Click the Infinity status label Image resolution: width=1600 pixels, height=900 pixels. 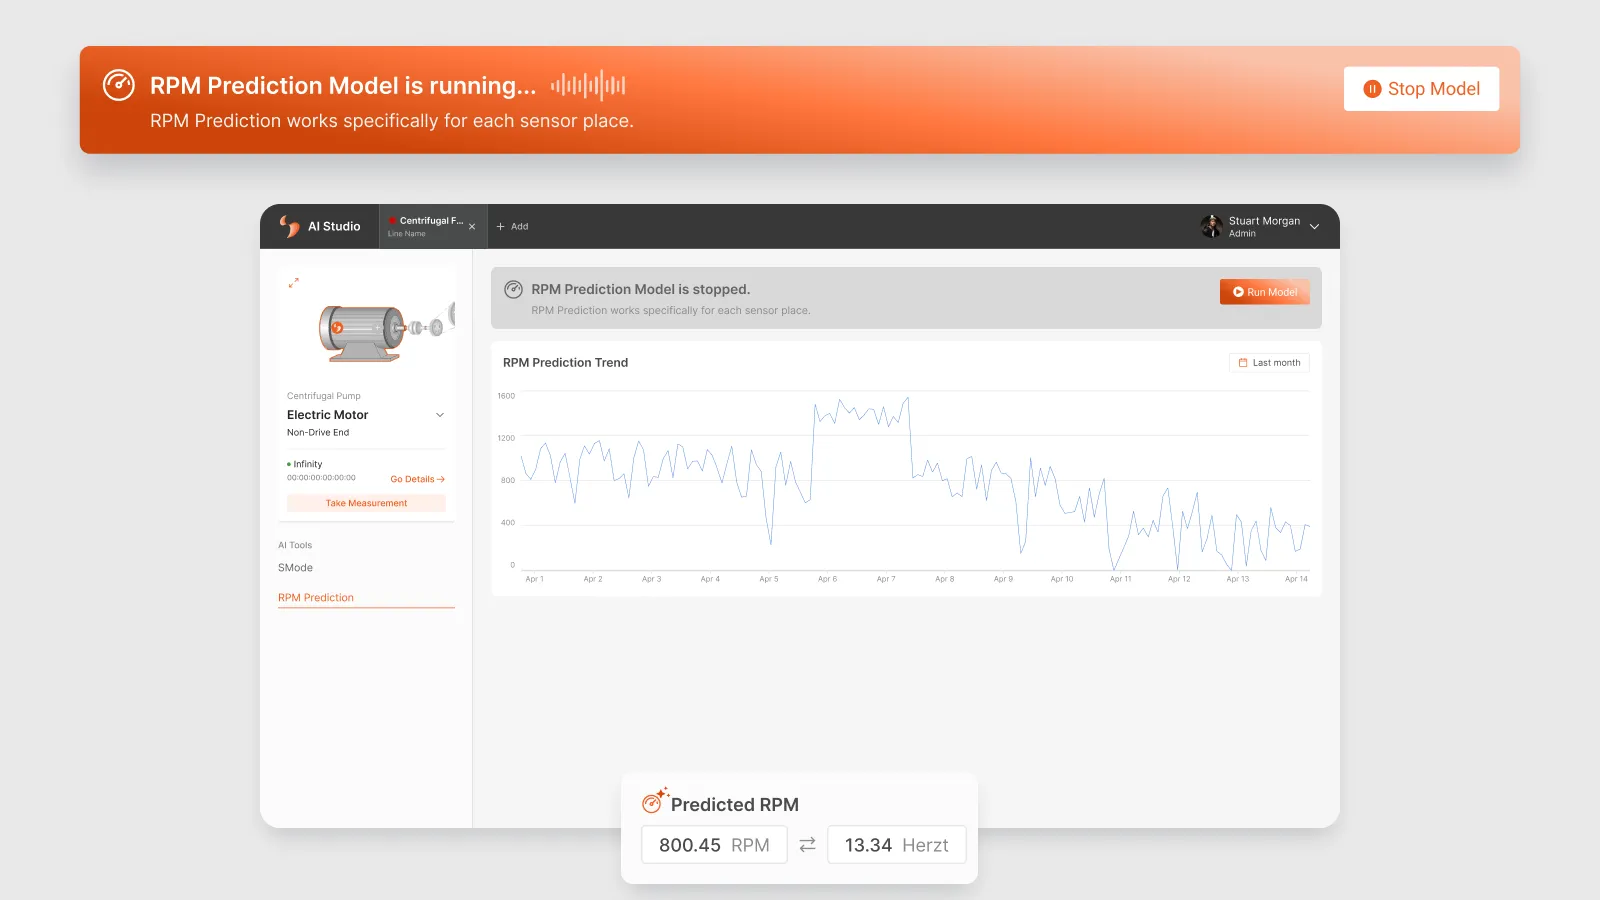(x=308, y=464)
